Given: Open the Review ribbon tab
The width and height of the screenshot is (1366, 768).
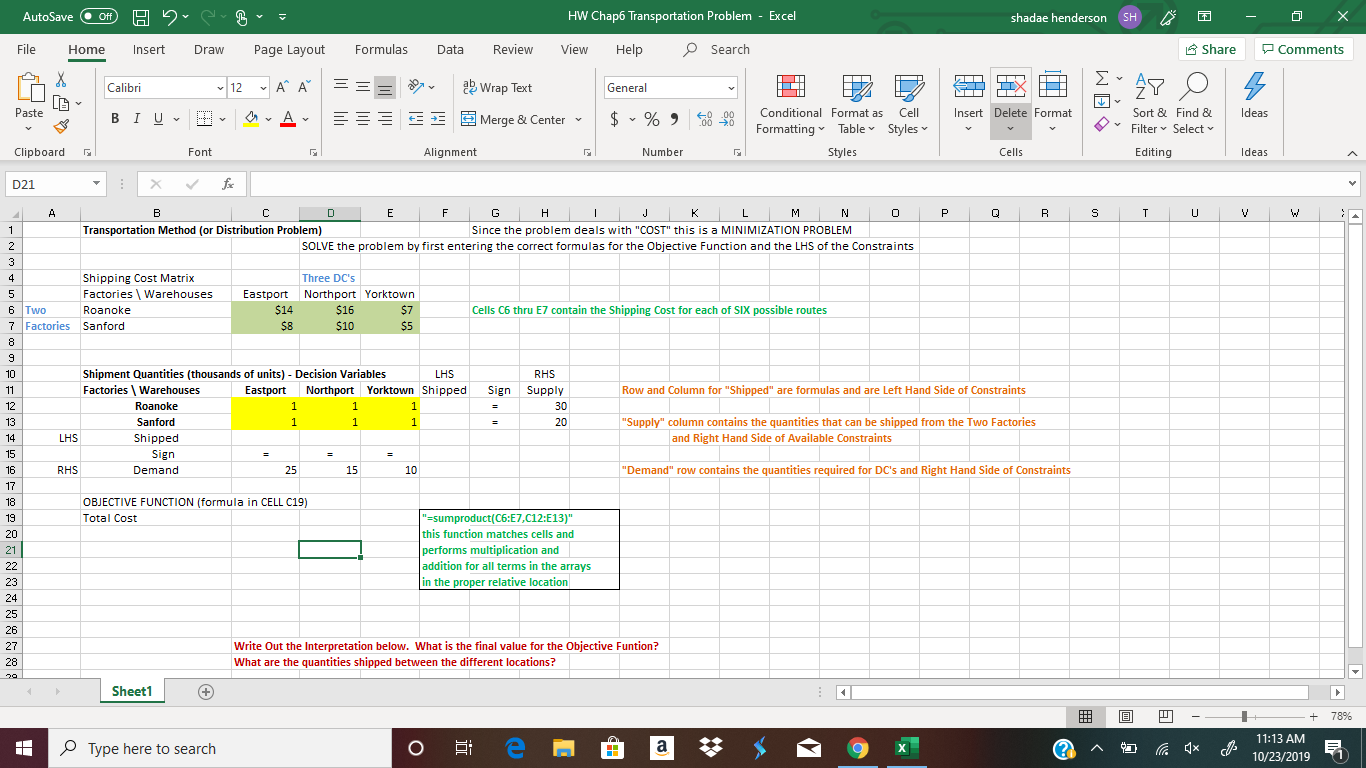Looking at the screenshot, I should (x=512, y=48).
